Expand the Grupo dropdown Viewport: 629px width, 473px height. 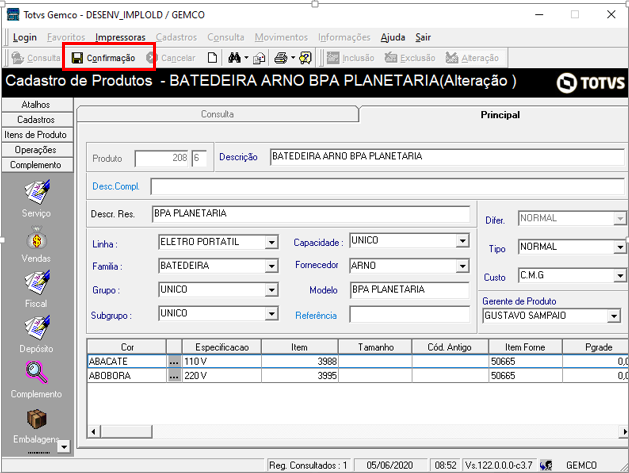click(x=272, y=290)
